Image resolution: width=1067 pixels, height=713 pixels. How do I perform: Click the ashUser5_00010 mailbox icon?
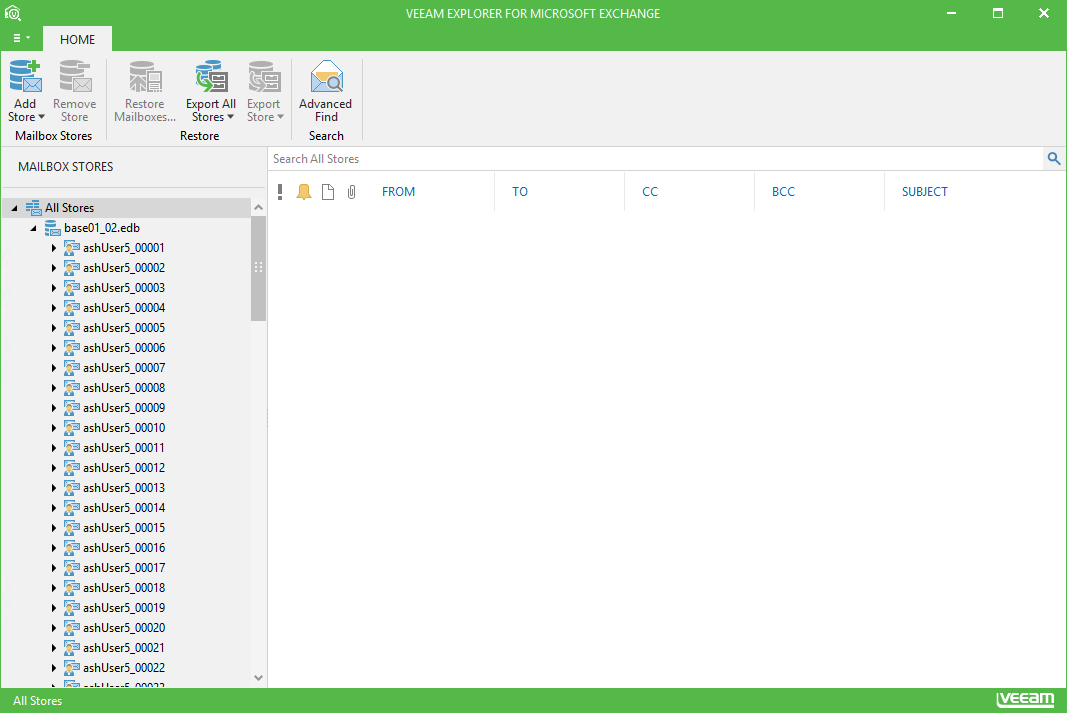tap(71, 428)
